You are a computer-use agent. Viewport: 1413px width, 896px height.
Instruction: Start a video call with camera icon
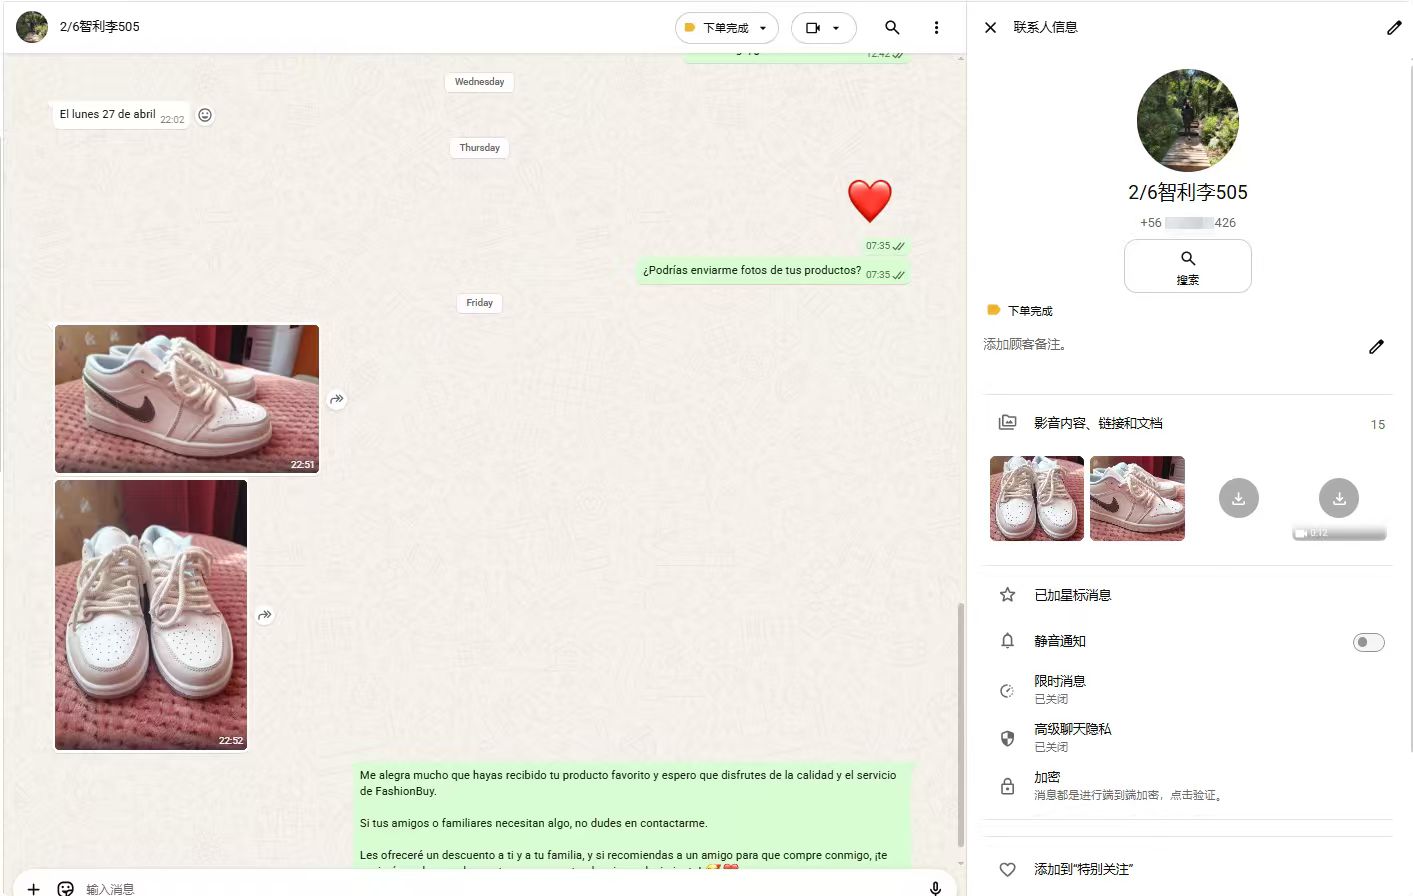point(813,28)
